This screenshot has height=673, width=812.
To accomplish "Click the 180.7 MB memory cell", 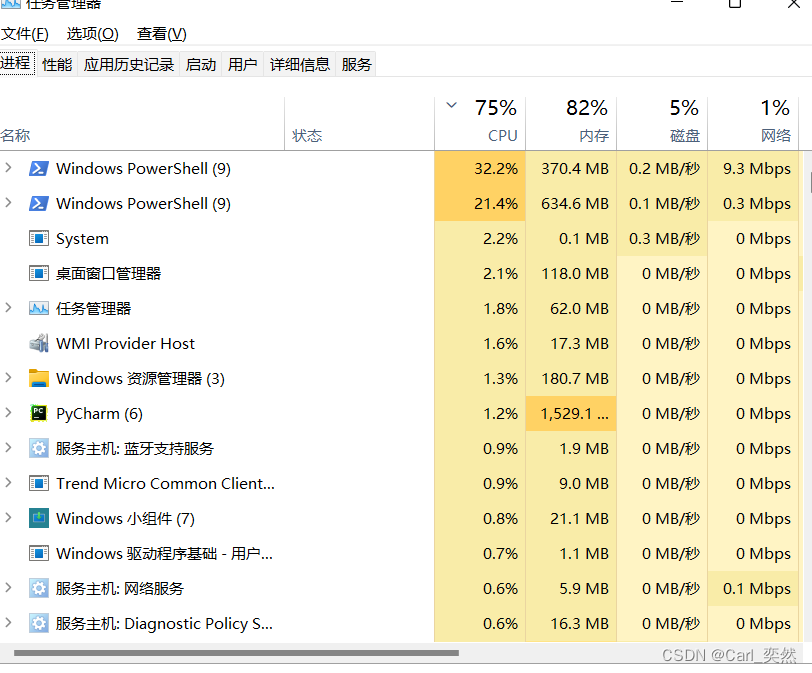I will tap(571, 378).
